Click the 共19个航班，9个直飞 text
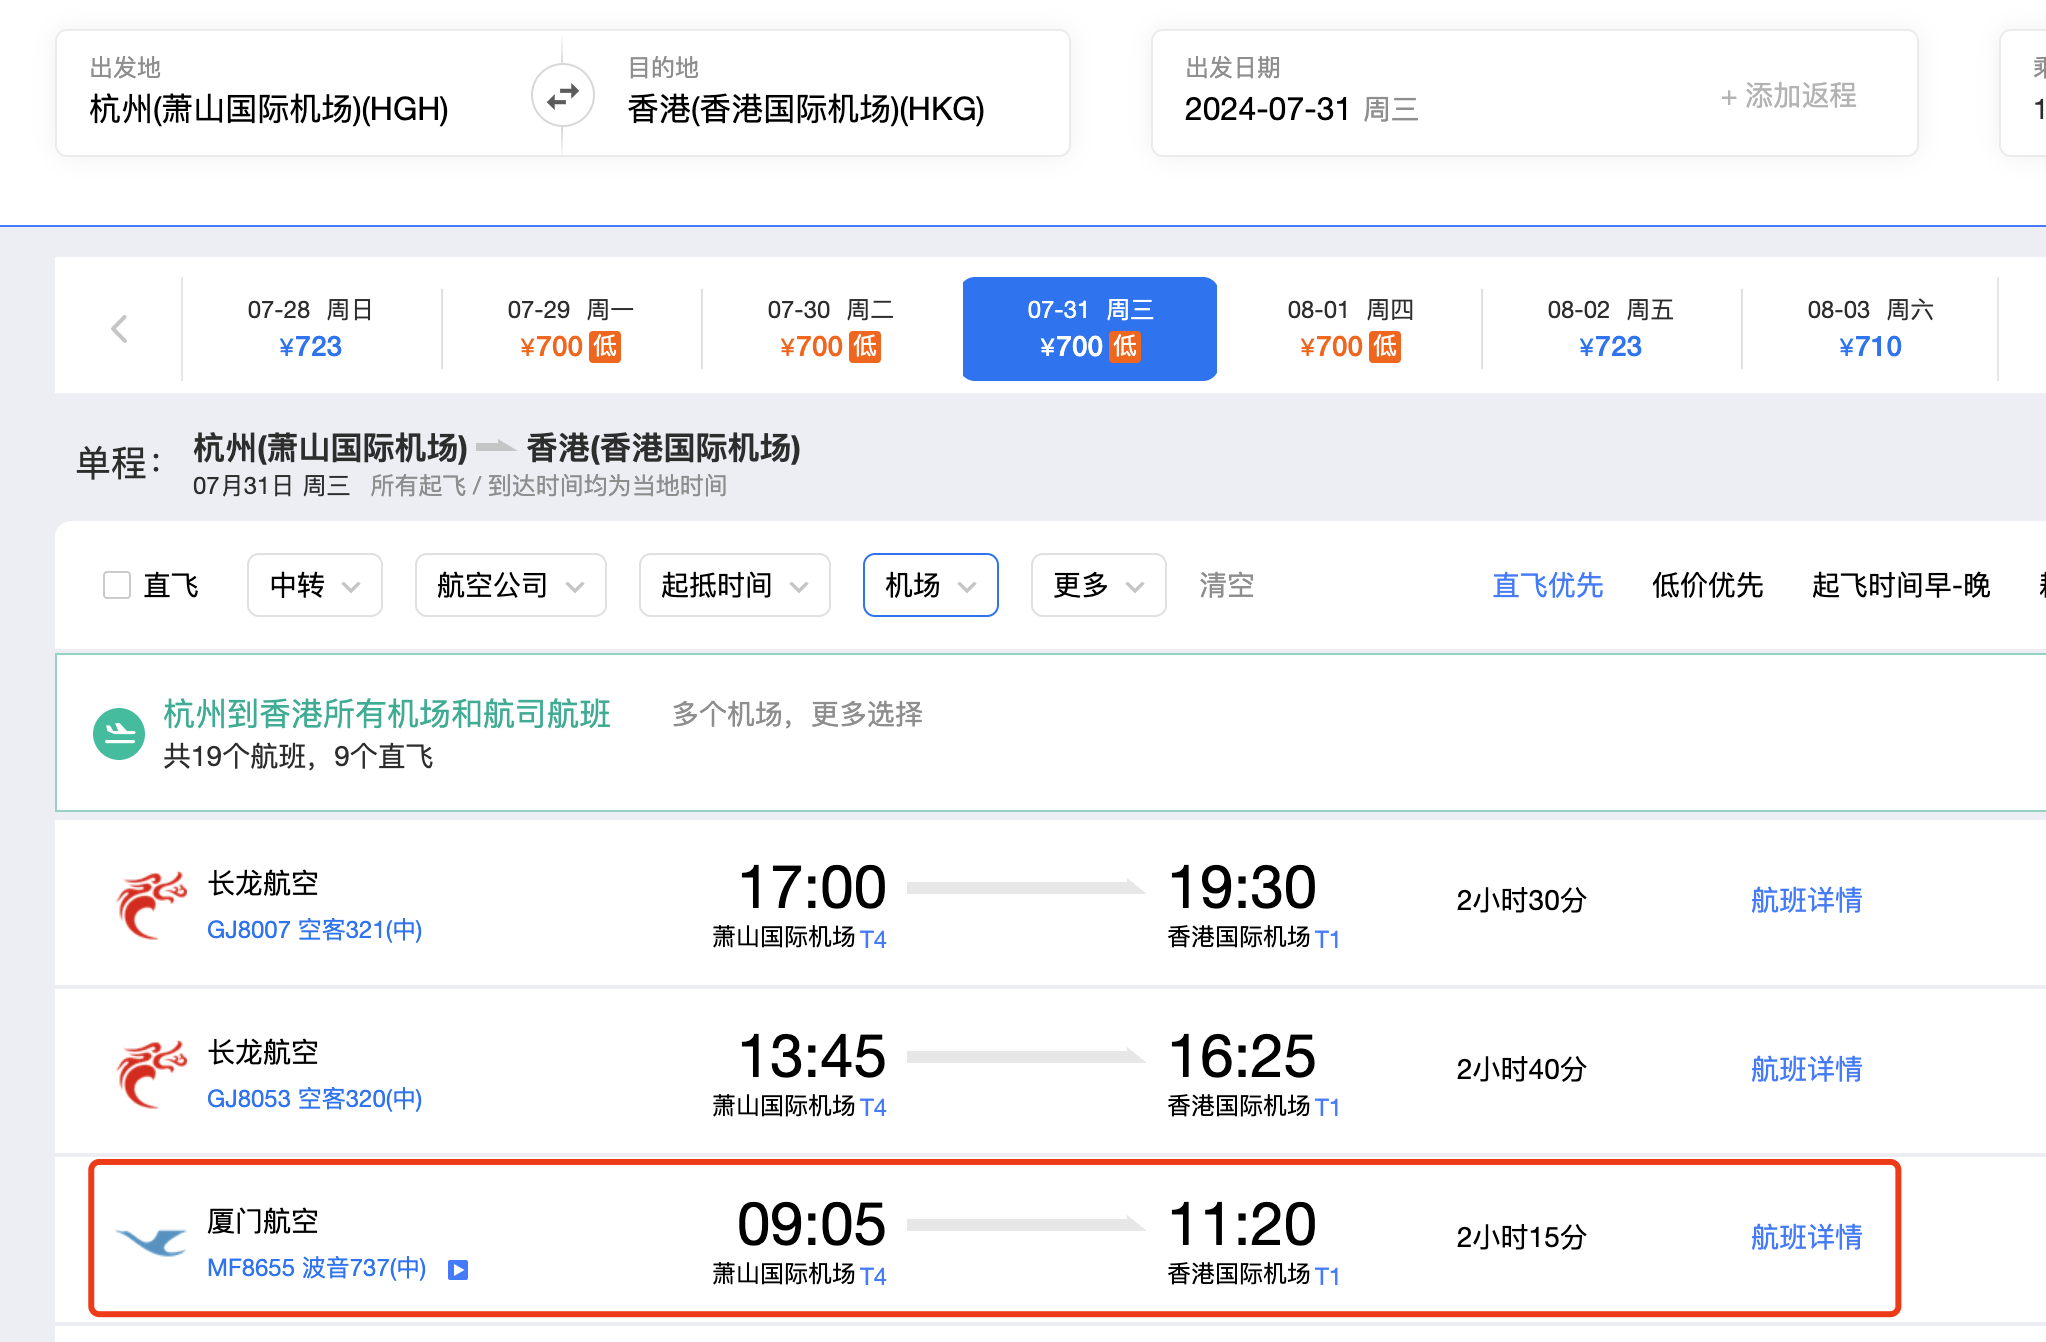This screenshot has width=2046, height=1342. click(298, 756)
